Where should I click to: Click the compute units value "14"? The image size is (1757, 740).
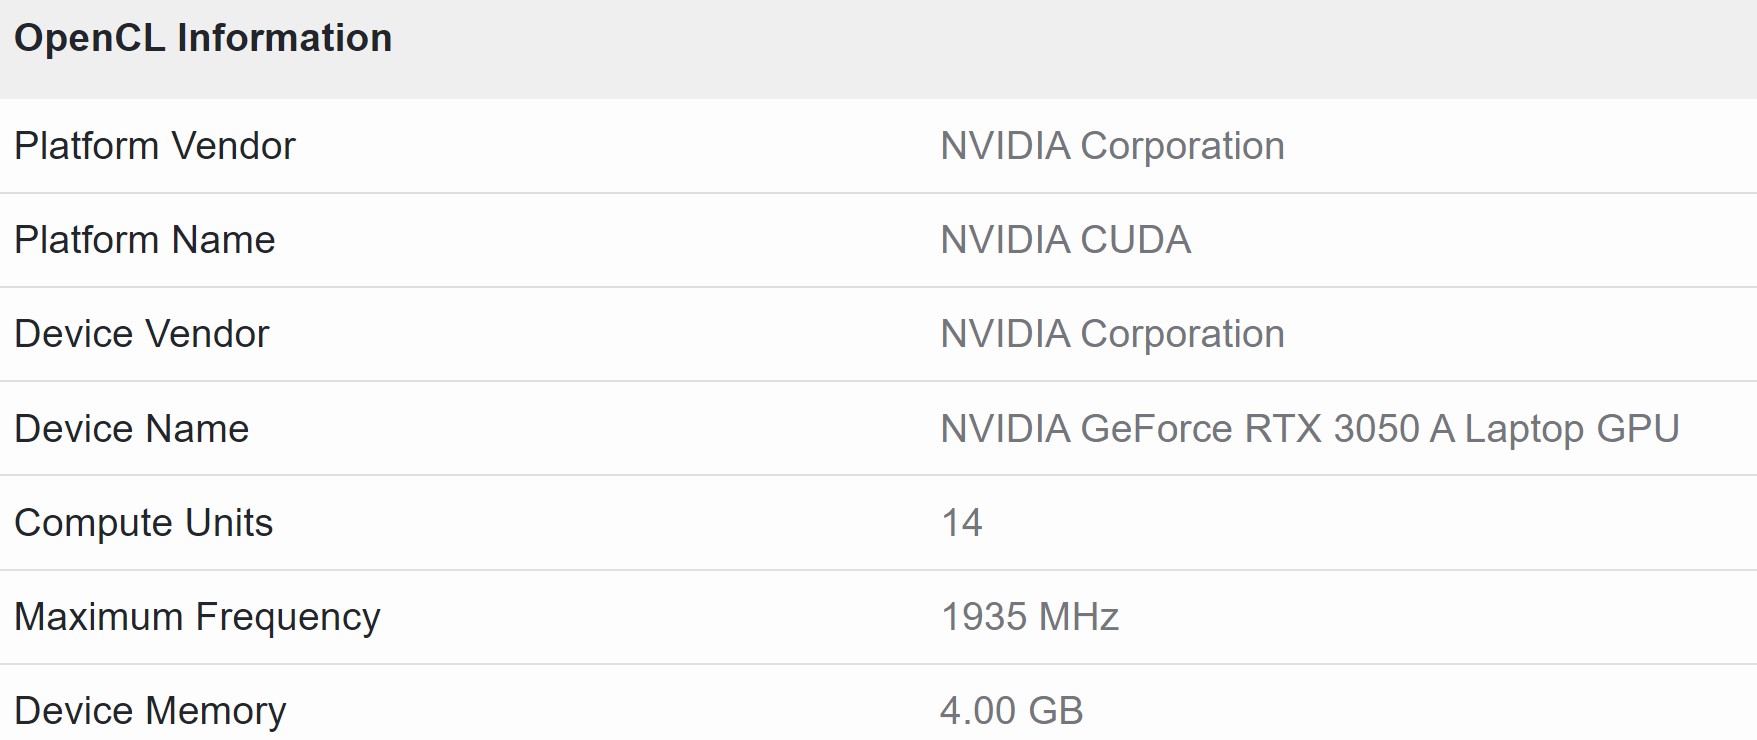click(962, 523)
